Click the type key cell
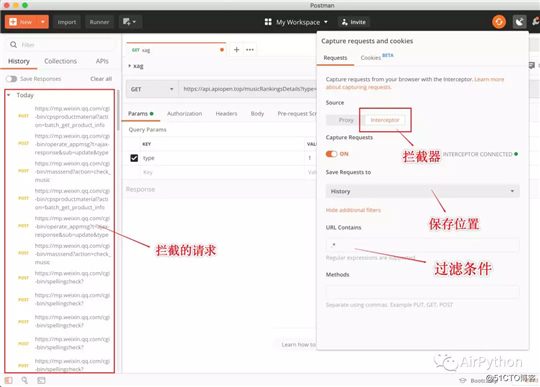 click(x=222, y=158)
